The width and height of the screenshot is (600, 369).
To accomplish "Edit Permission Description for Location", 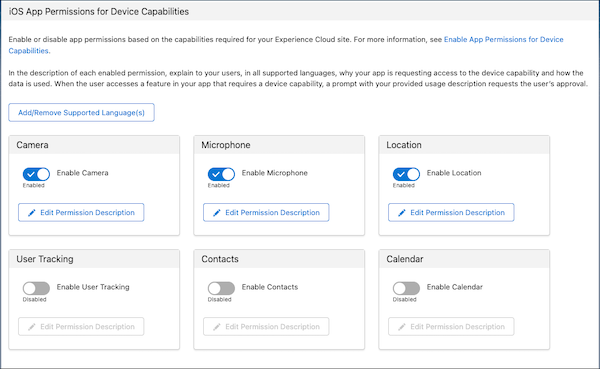I will [451, 212].
